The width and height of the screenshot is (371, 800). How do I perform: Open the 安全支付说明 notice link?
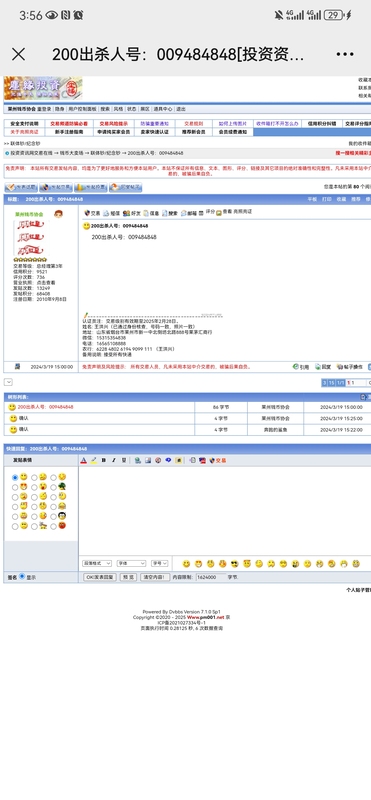[24, 124]
